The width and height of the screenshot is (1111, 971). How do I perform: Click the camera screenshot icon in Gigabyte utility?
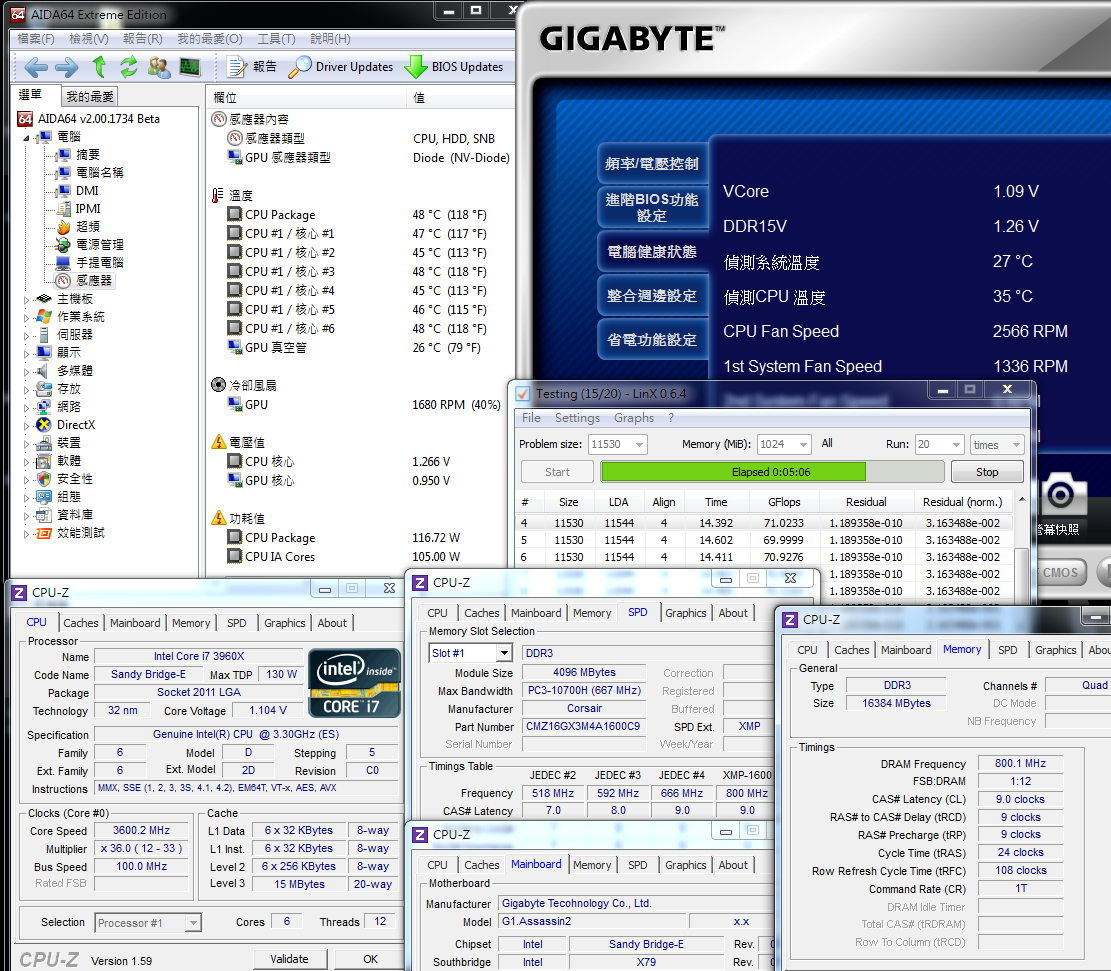pos(1061,493)
